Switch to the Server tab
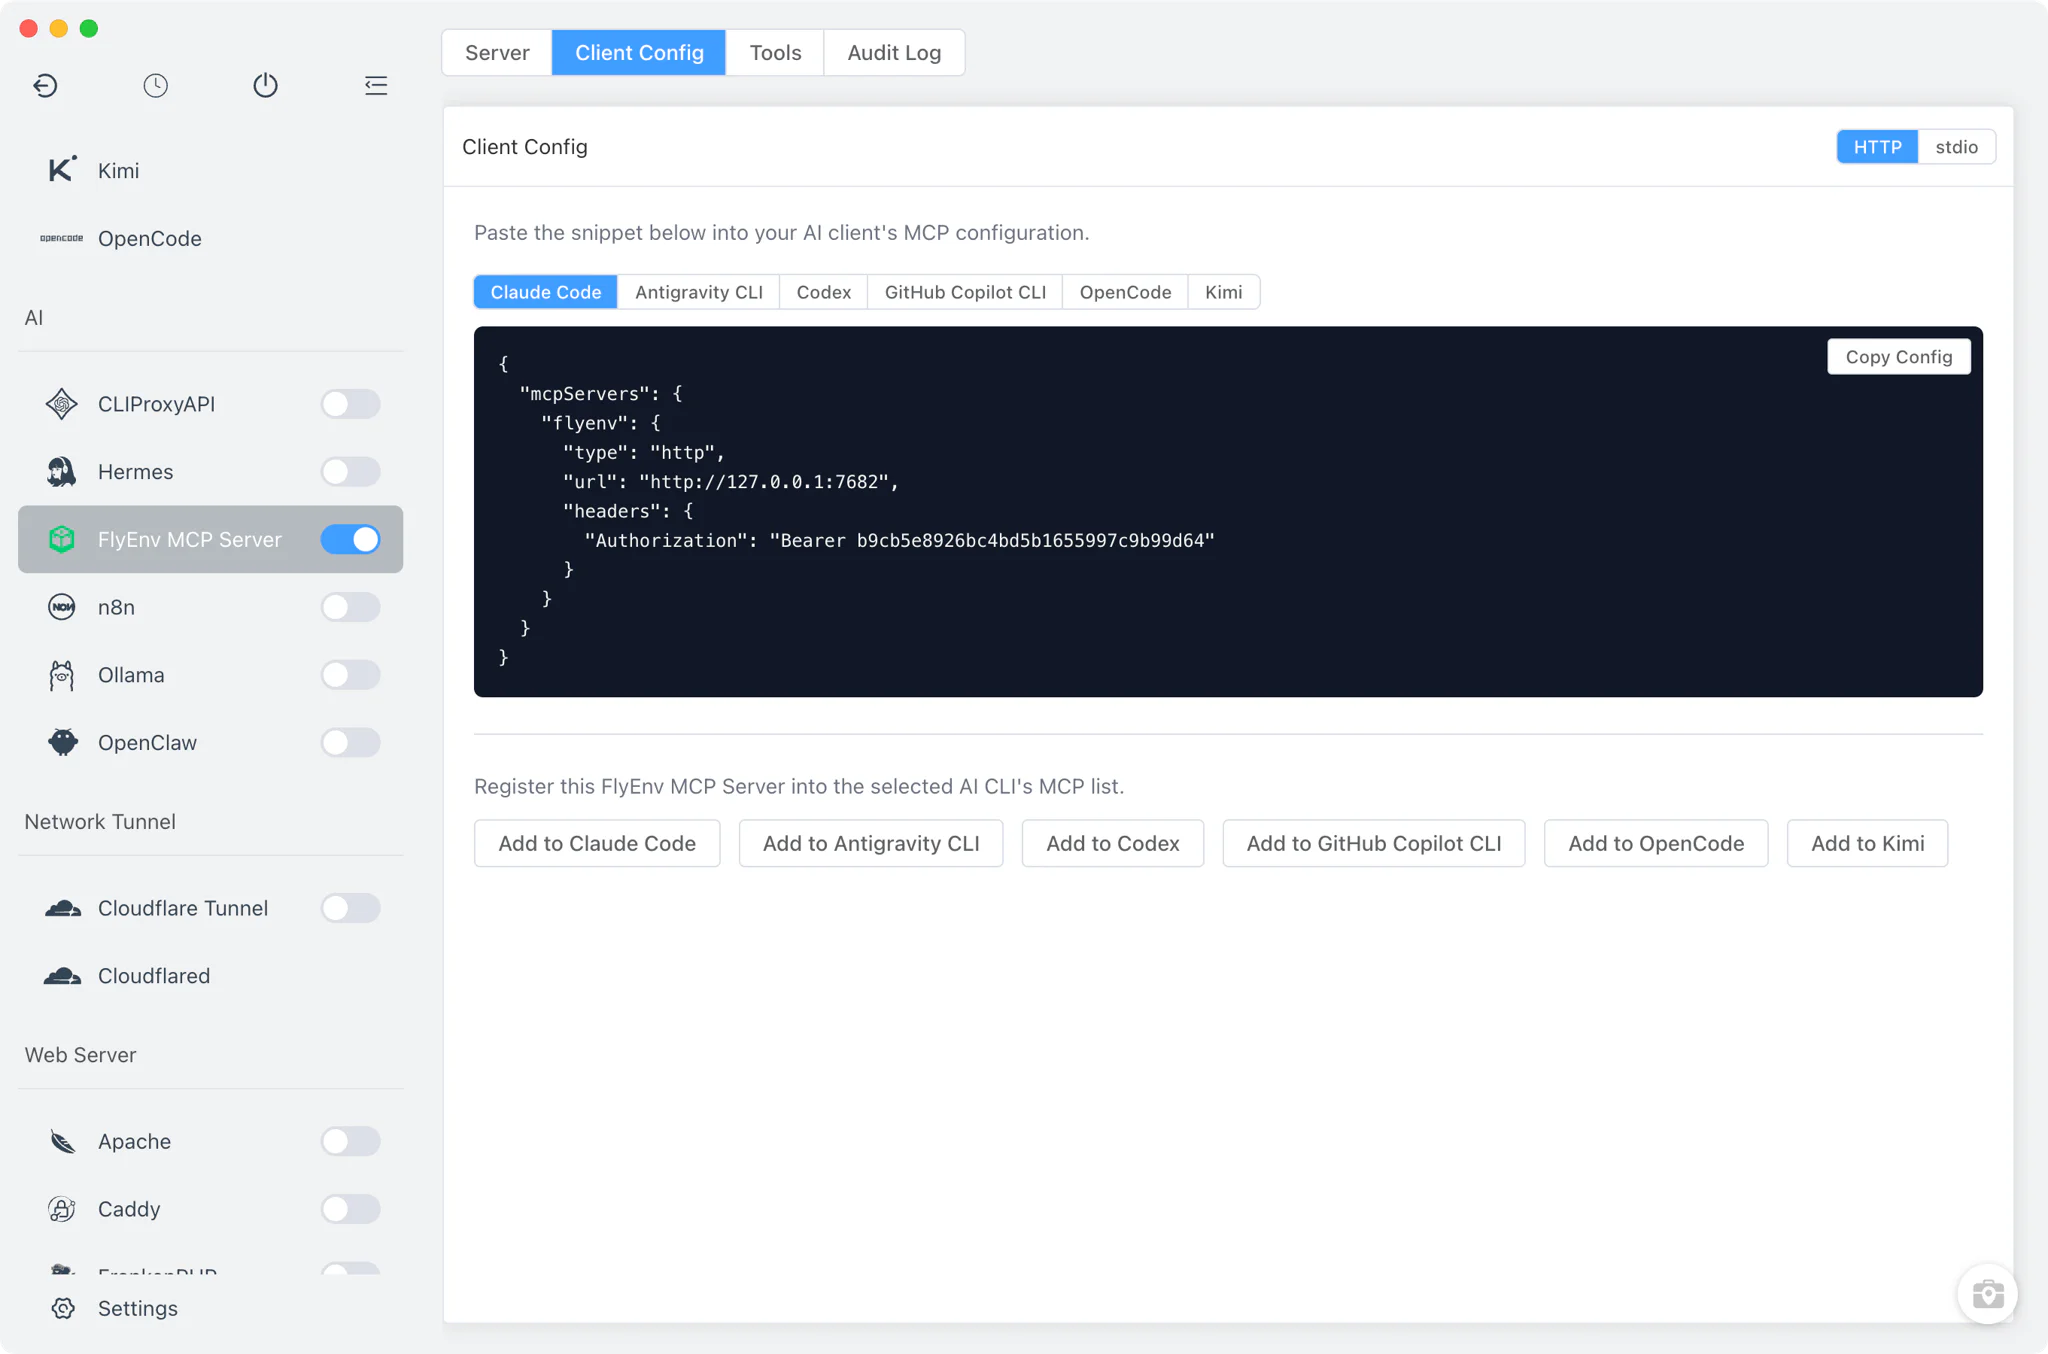 (x=497, y=52)
